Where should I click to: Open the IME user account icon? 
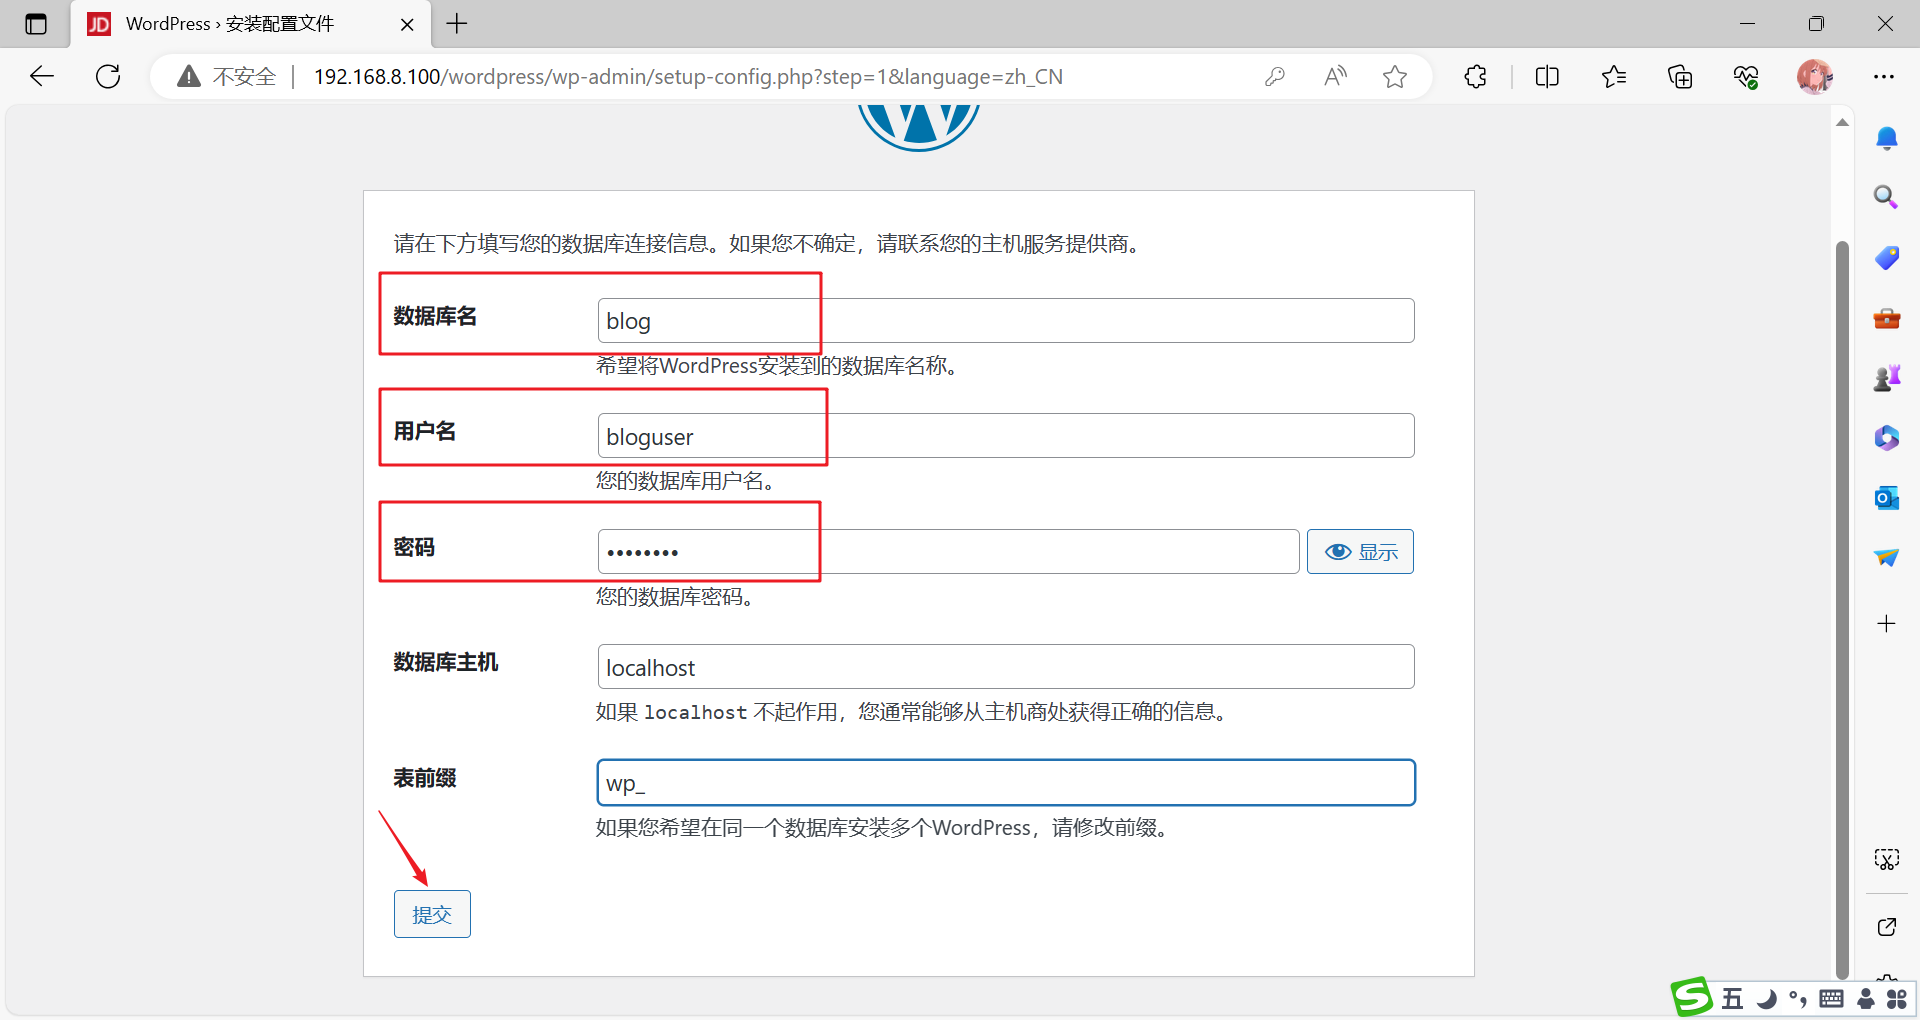click(1866, 999)
